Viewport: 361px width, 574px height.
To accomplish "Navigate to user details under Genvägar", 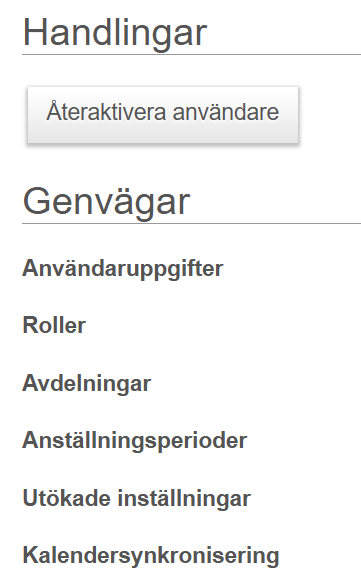I will [x=123, y=270].
